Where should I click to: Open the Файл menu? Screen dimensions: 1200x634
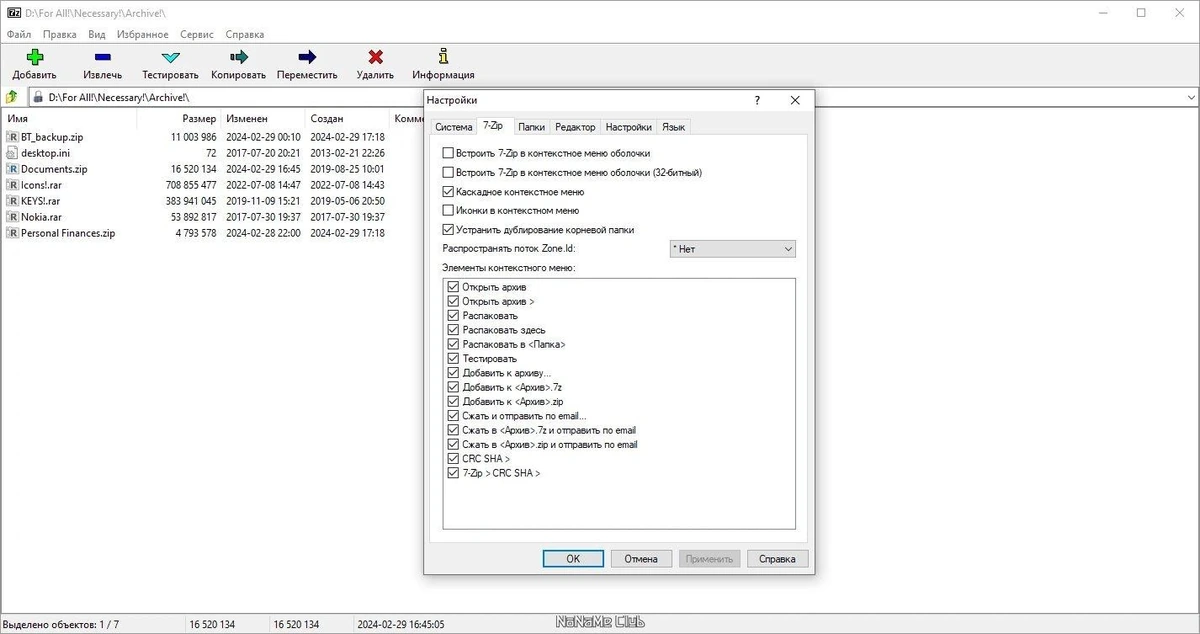pyautogui.click(x=18, y=34)
